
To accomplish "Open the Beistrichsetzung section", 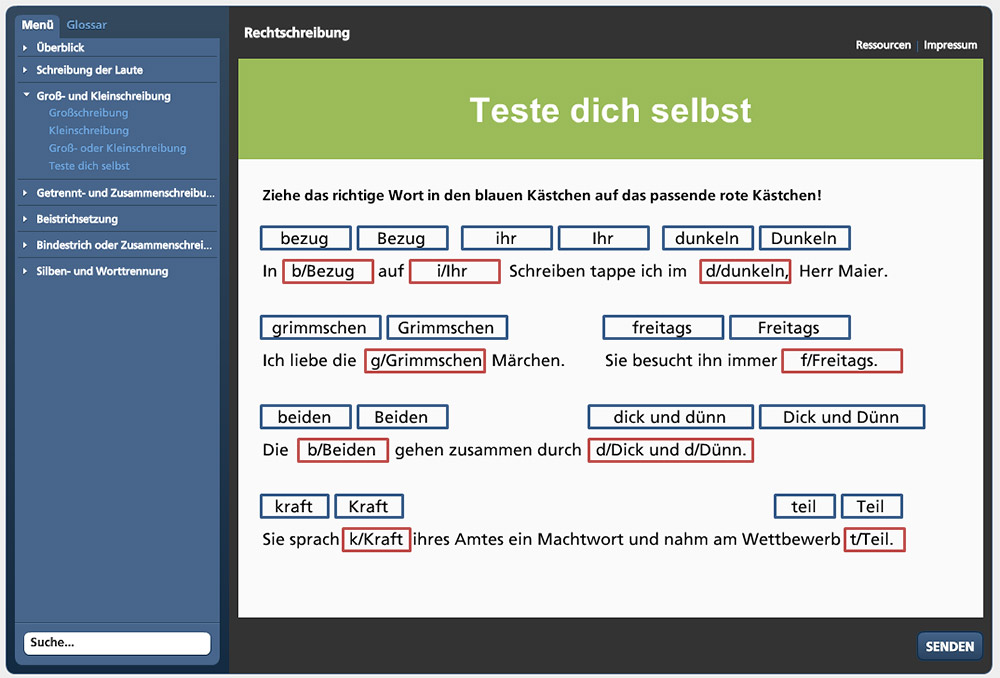I will pos(77,219).
